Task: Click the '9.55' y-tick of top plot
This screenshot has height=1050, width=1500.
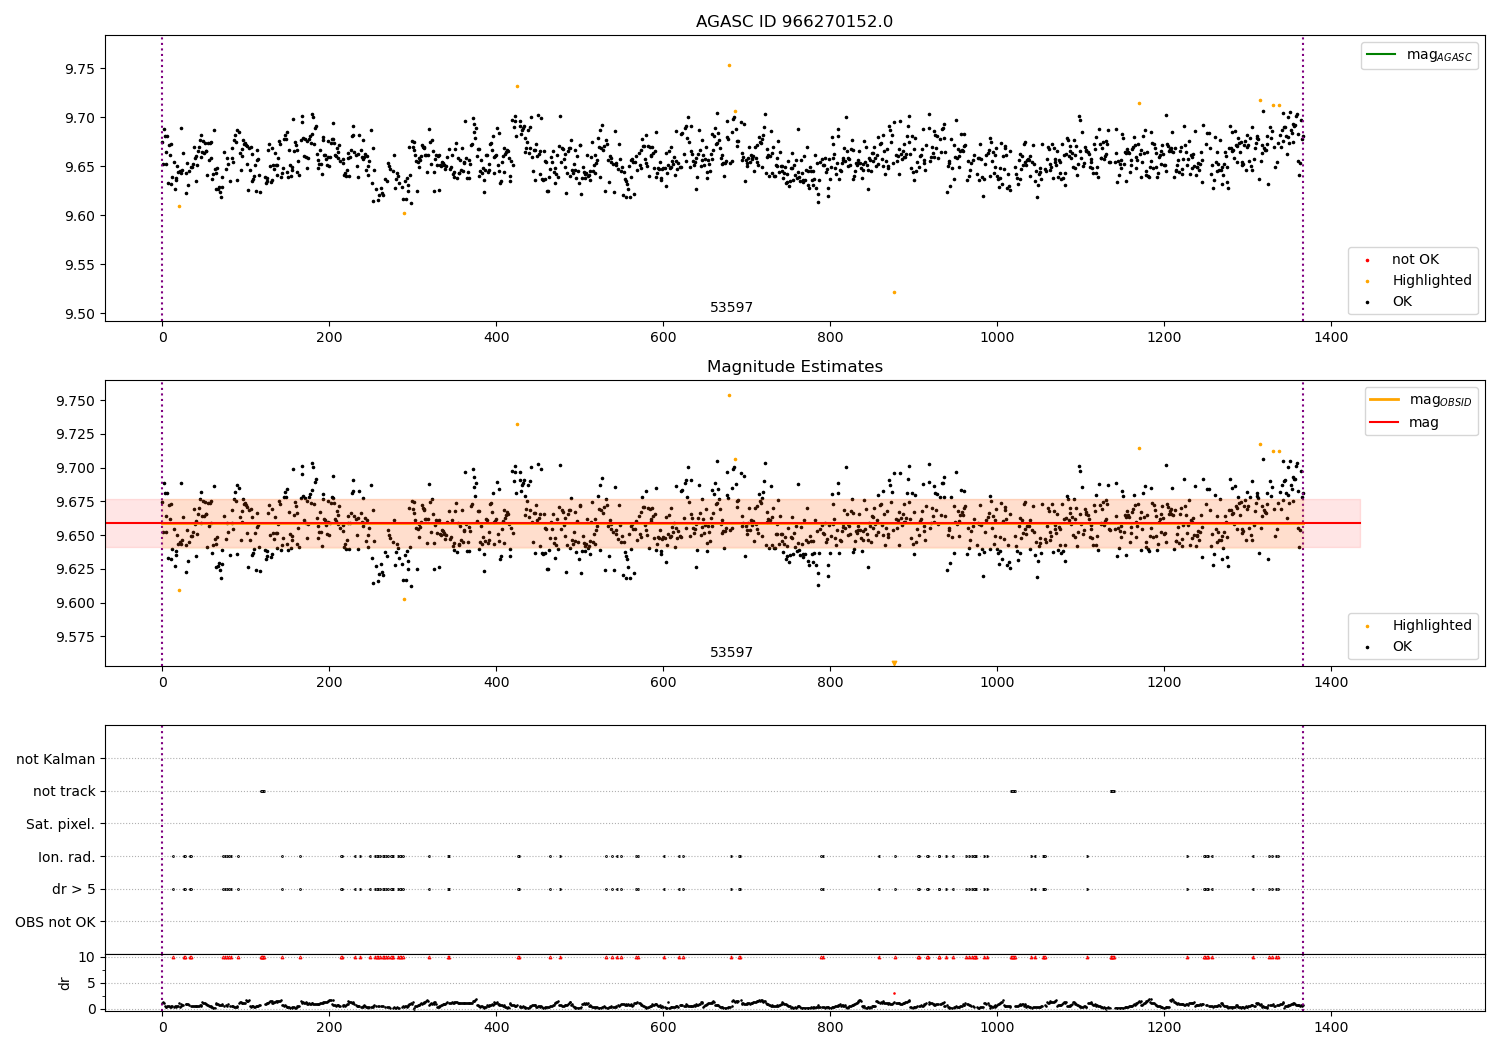Action: tap(80, 265)
